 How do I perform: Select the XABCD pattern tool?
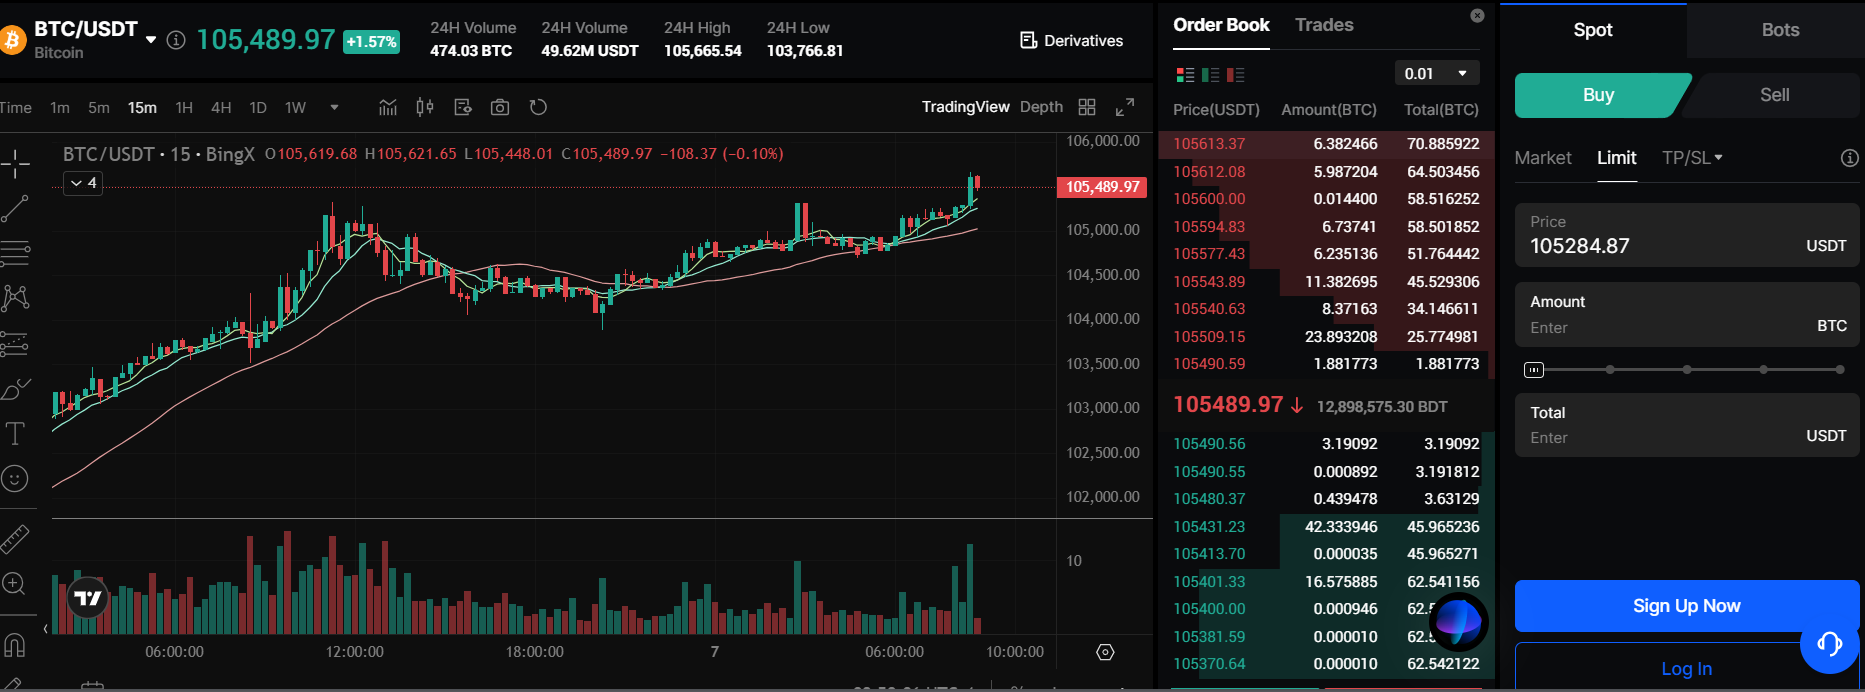tap(15, 298)
